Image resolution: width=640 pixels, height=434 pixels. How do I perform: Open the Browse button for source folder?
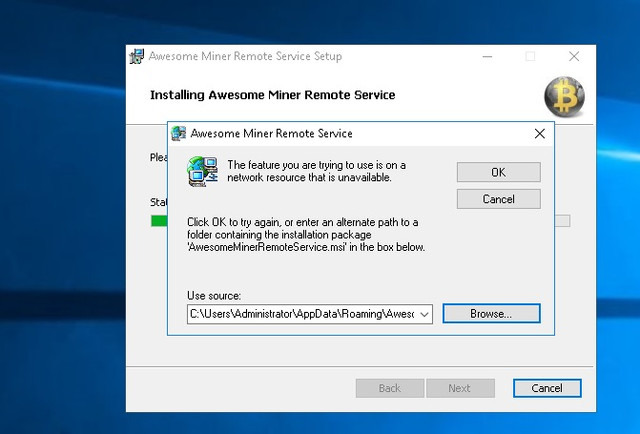point(491,314)
